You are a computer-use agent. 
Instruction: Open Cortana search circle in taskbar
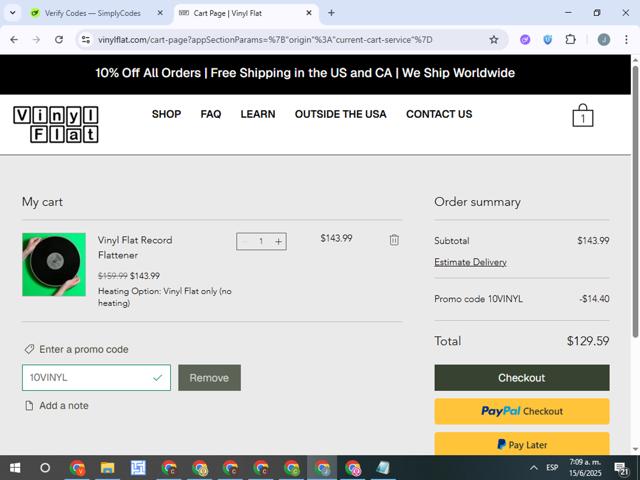point(45,468)
